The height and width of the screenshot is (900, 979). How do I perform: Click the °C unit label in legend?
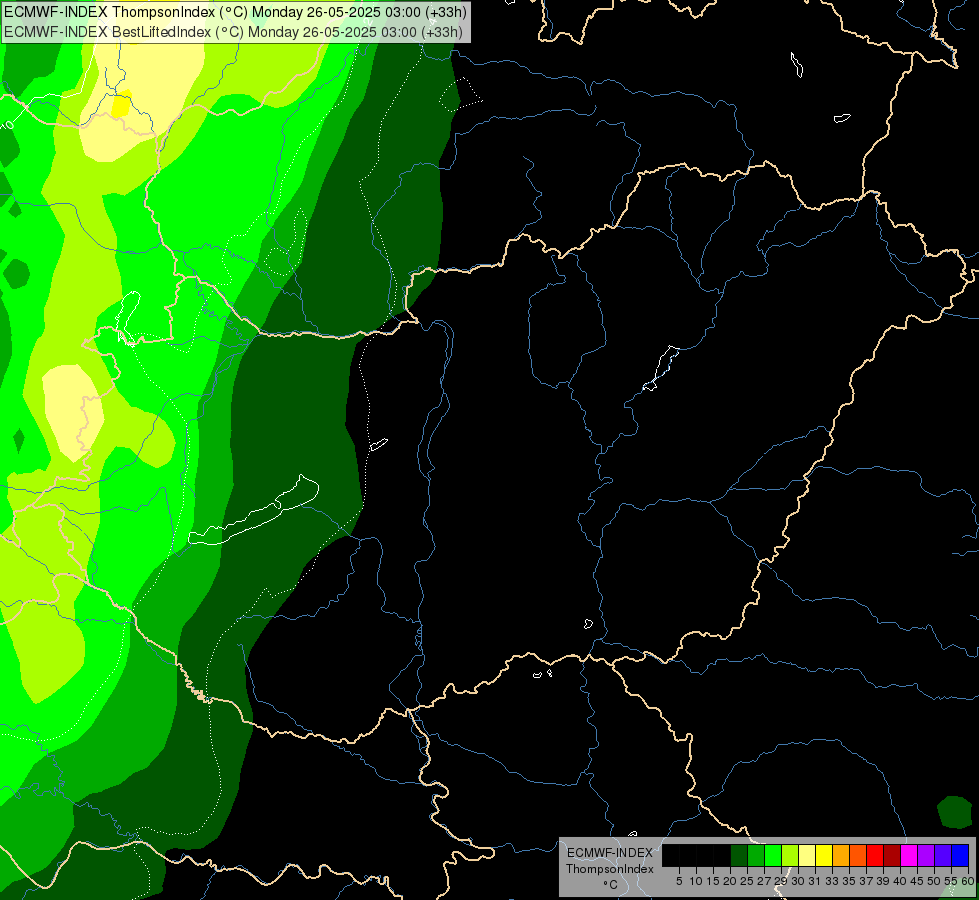click(610, 884)
